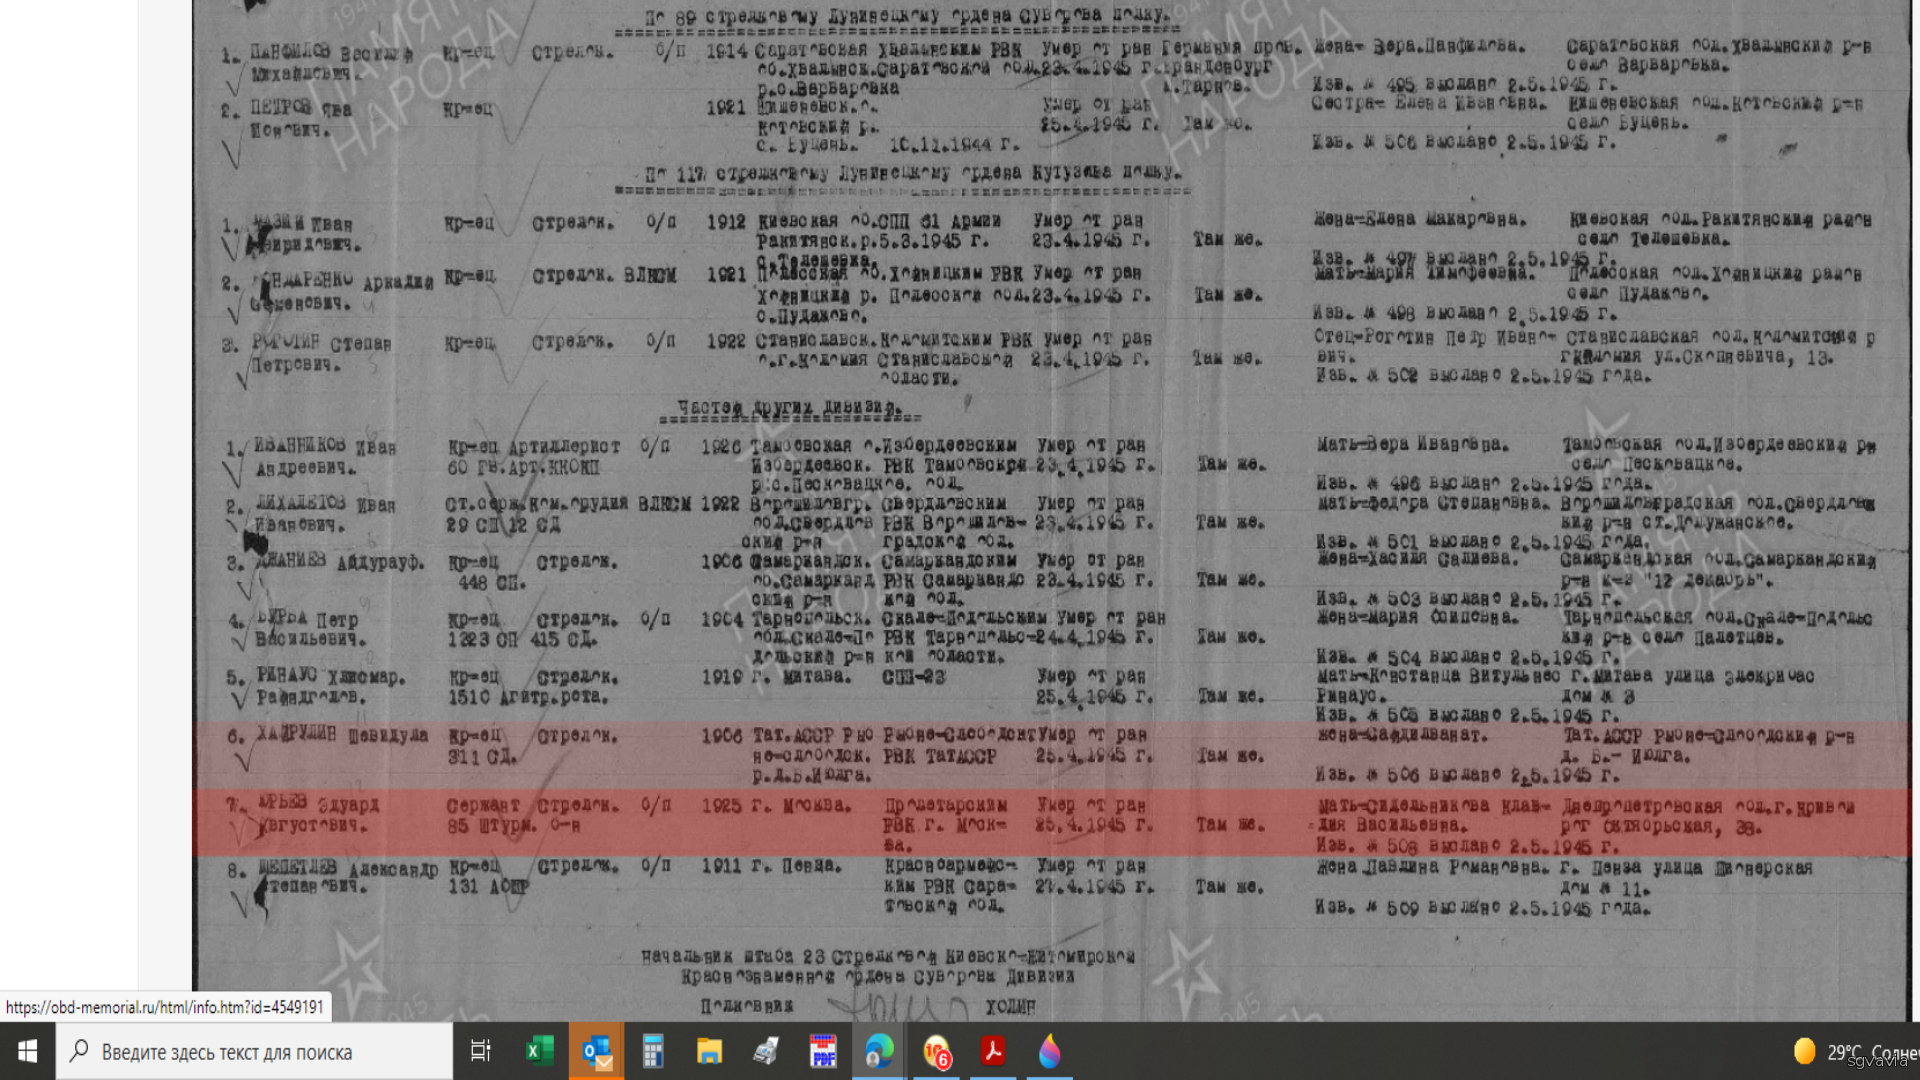Click 'Сестра- Елена Ивановна' relative entry
The image size is (1920, 1080).
(x=1429, y=103)
